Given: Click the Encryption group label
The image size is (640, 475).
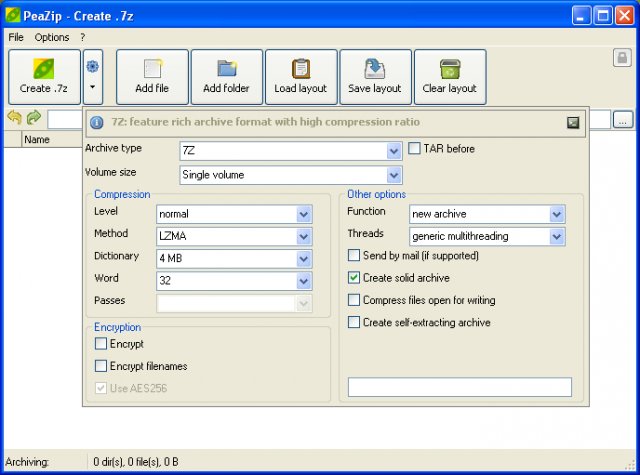Looking at the screenshot, I should [118, 327].
